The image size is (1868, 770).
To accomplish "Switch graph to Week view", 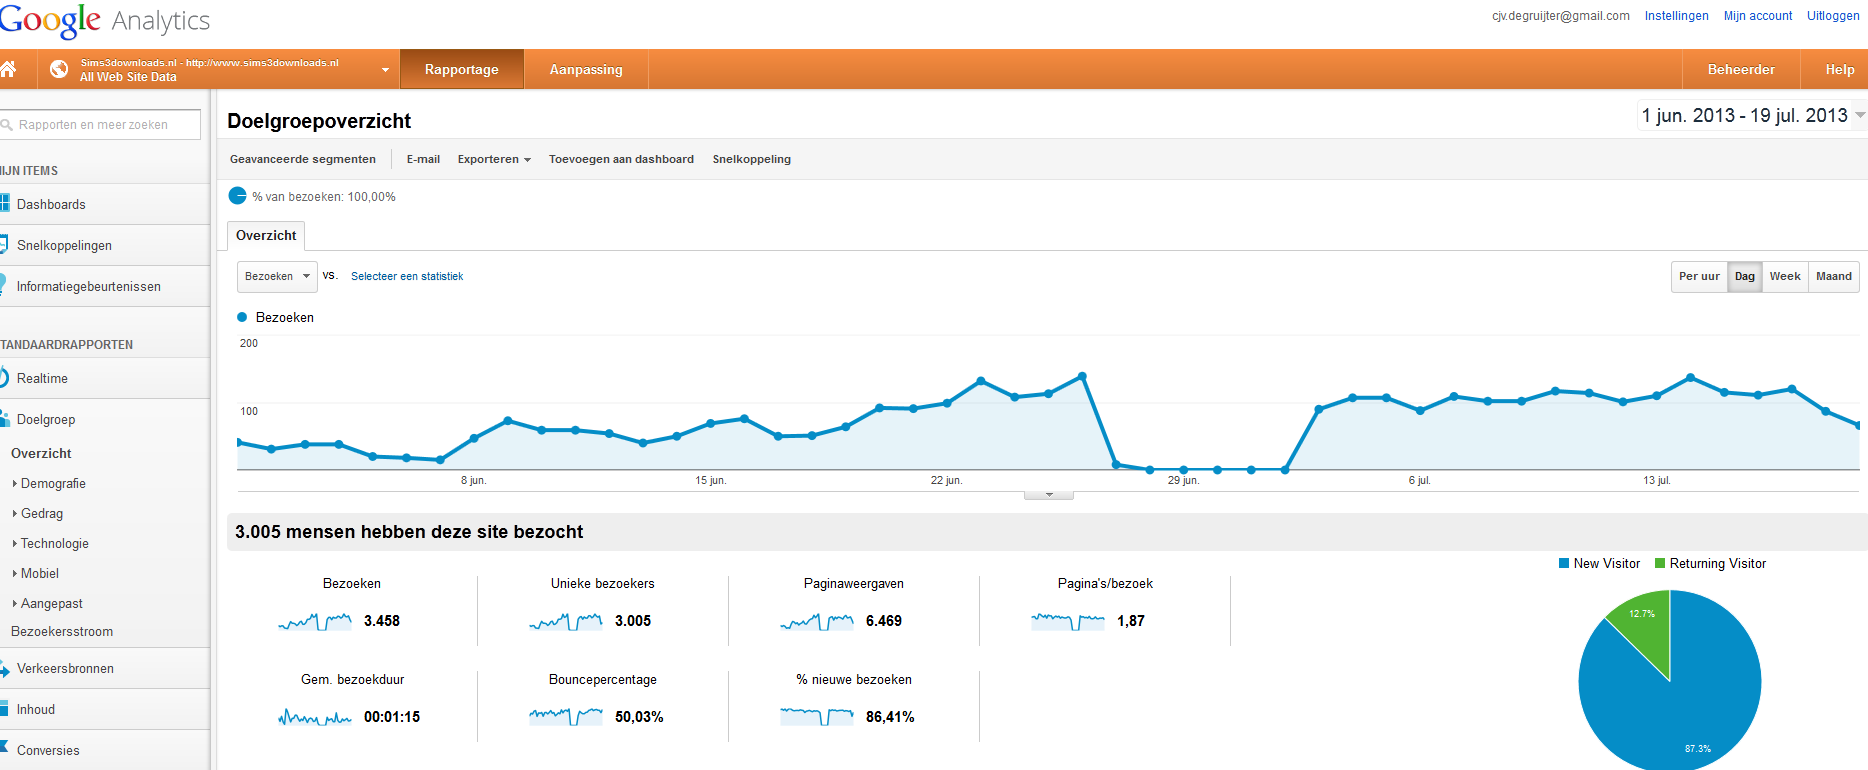I will click(1785, 277).
